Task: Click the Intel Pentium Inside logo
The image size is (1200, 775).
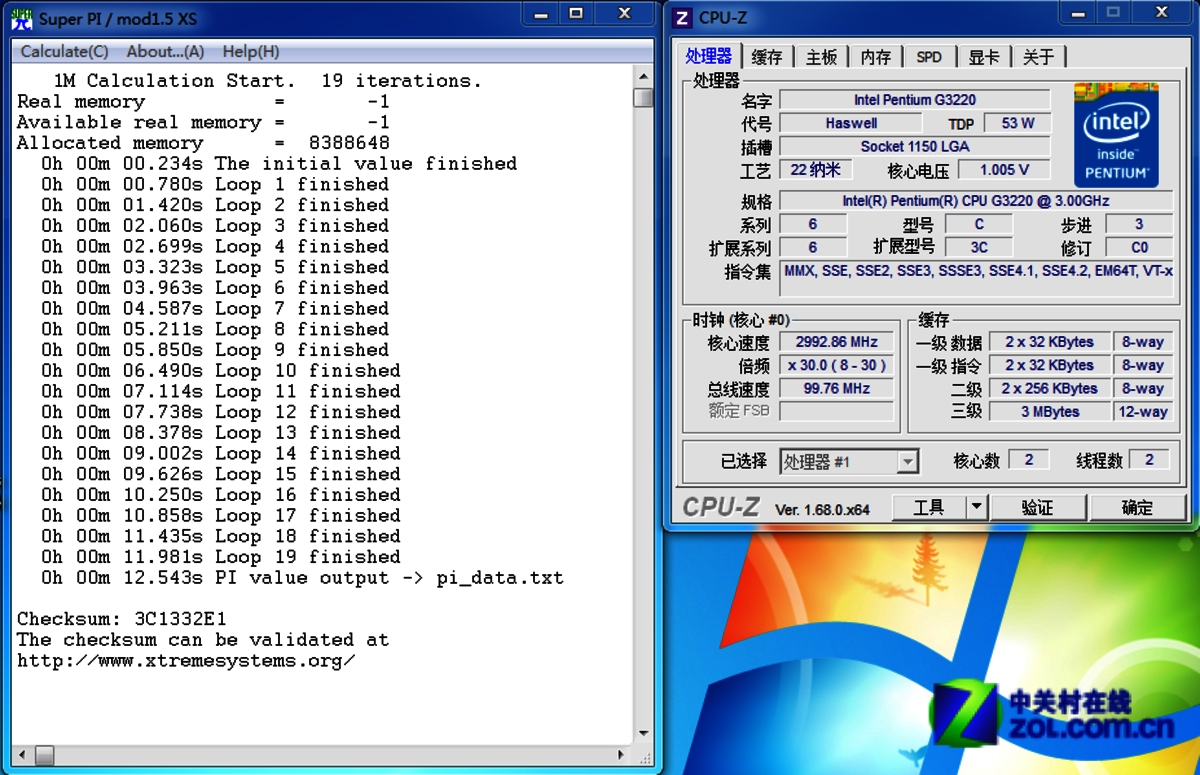Action: coord(1116,135)
